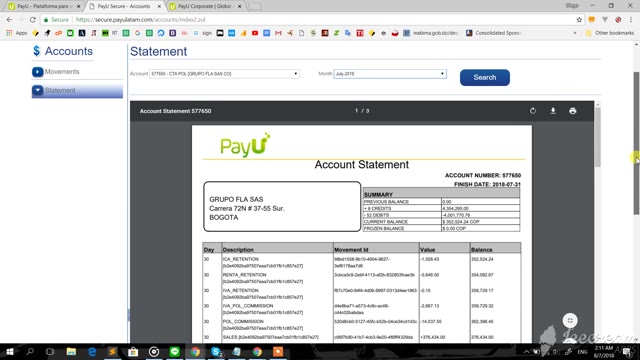
Task: Click the fit-to-page button in PDF viewer
Action: point(570,320)
